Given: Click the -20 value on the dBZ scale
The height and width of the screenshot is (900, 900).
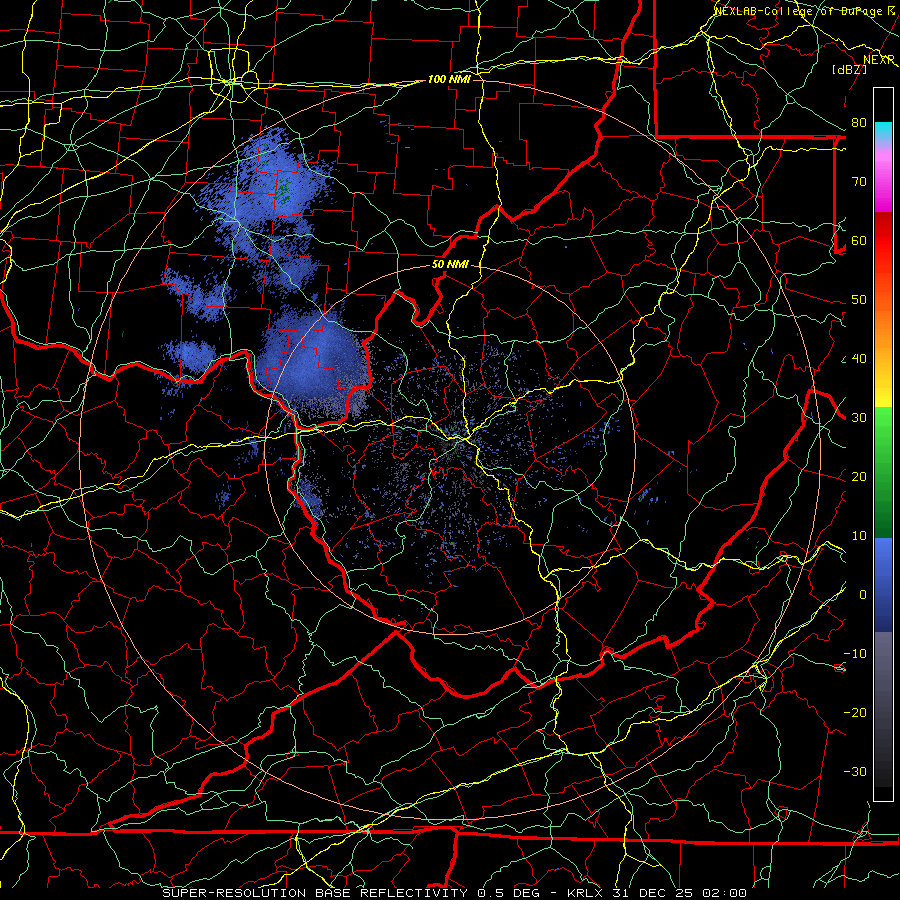Looking at the screenshot, I should tap(855, 712).
